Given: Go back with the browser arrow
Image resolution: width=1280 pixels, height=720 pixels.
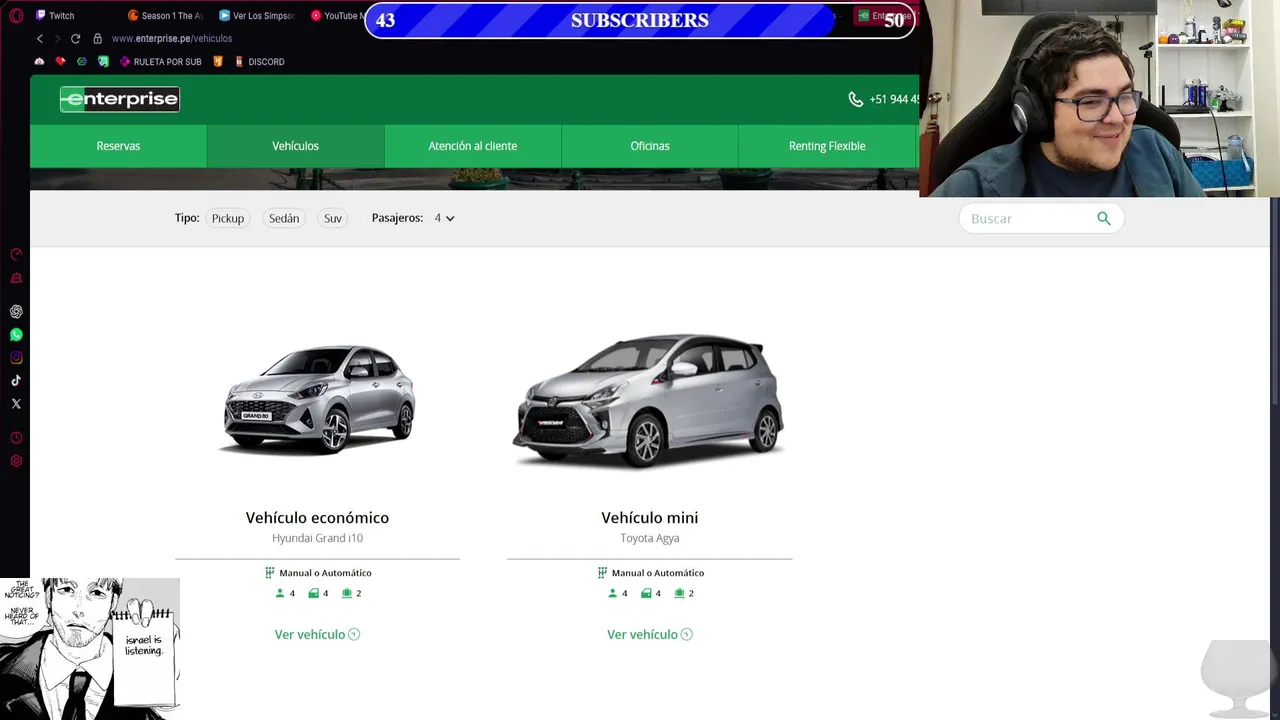Looking at the screenshot, I should point(40,38).
